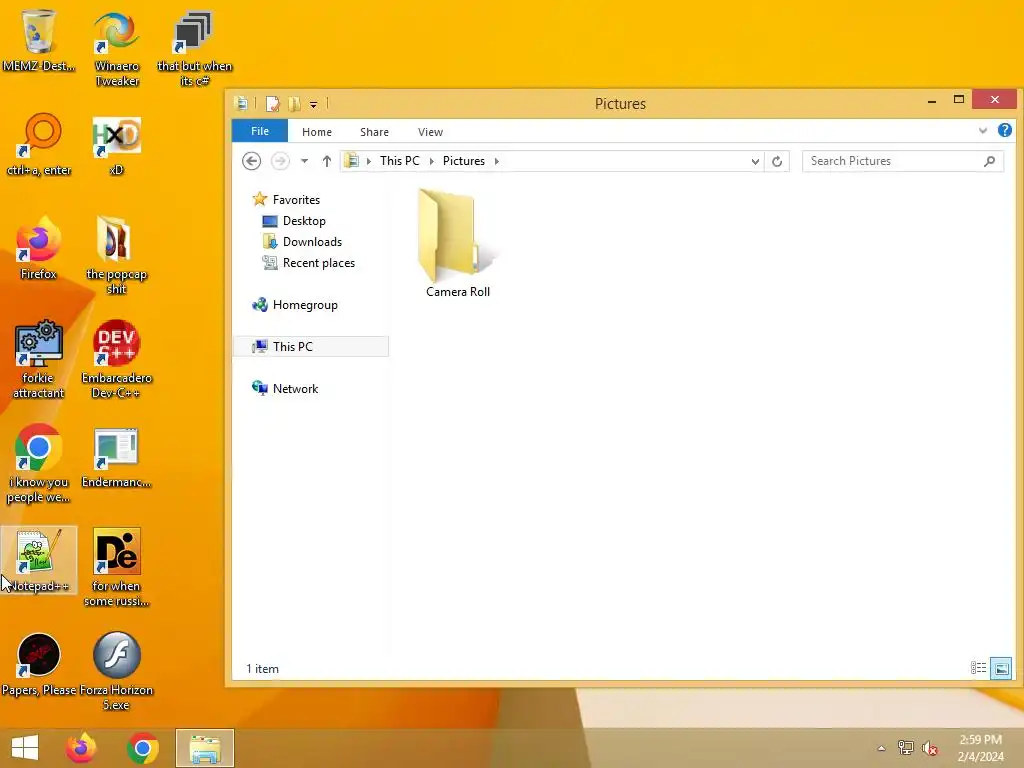
Task: Click 'Pictures' in the address breadcrumb
Action: point(464,161)
